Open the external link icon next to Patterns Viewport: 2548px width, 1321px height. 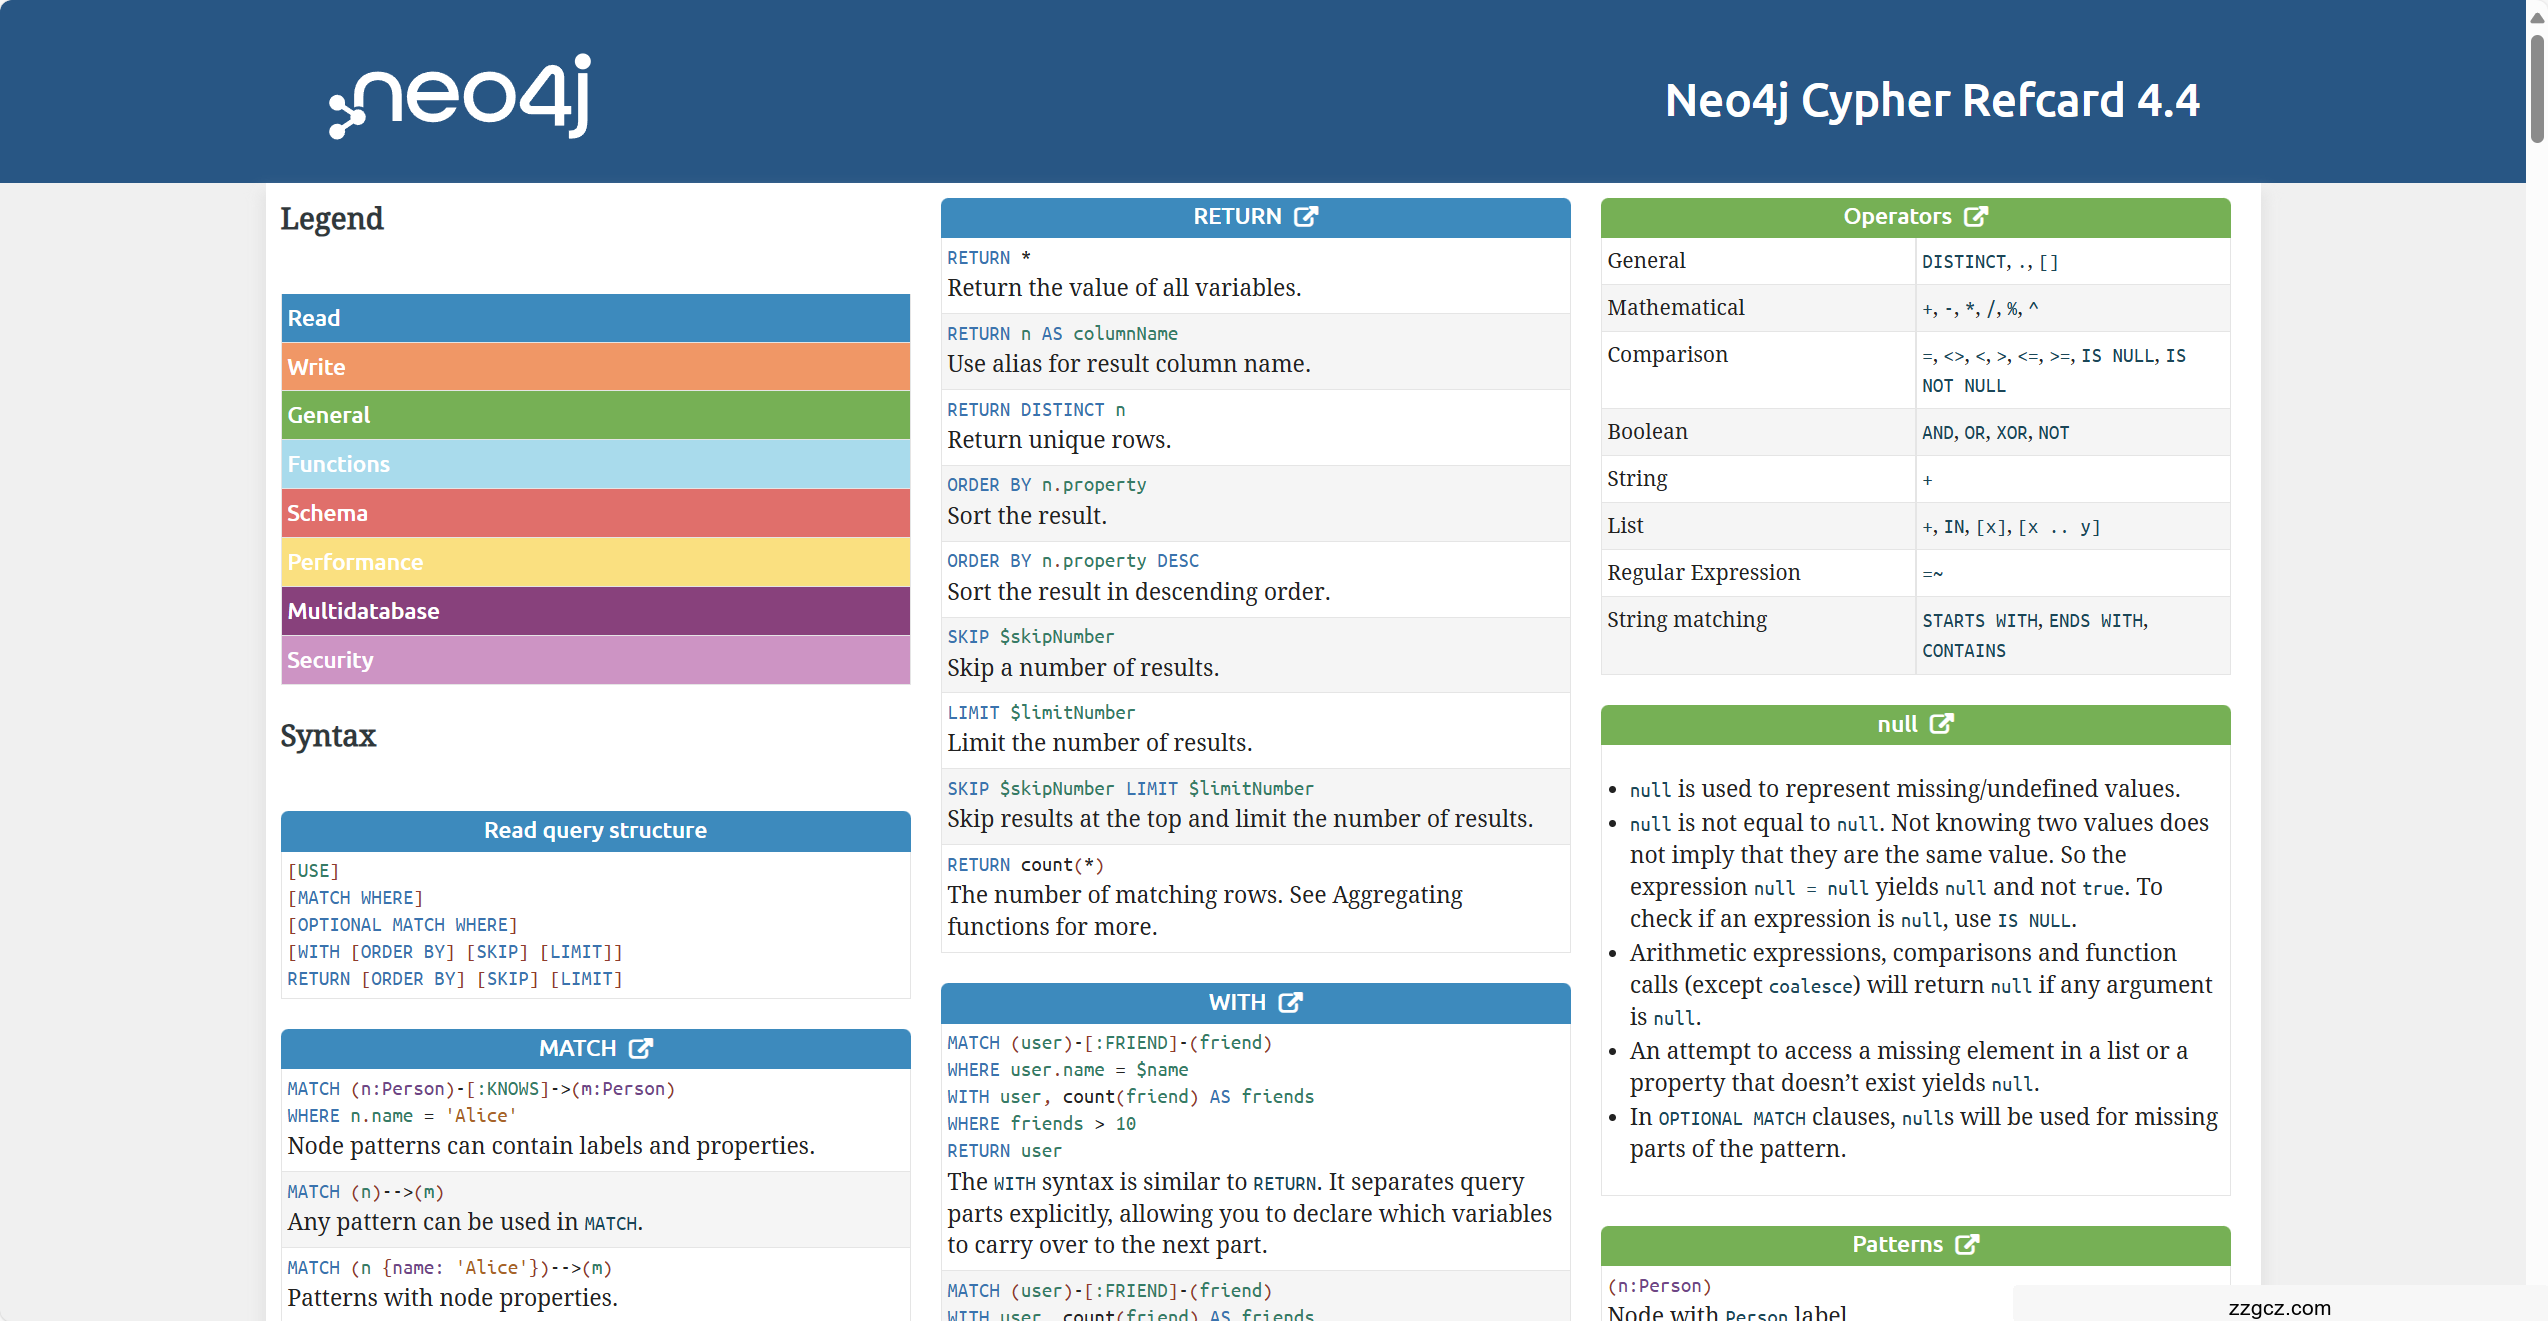pyautogui.click(x=1967, y=1244)
